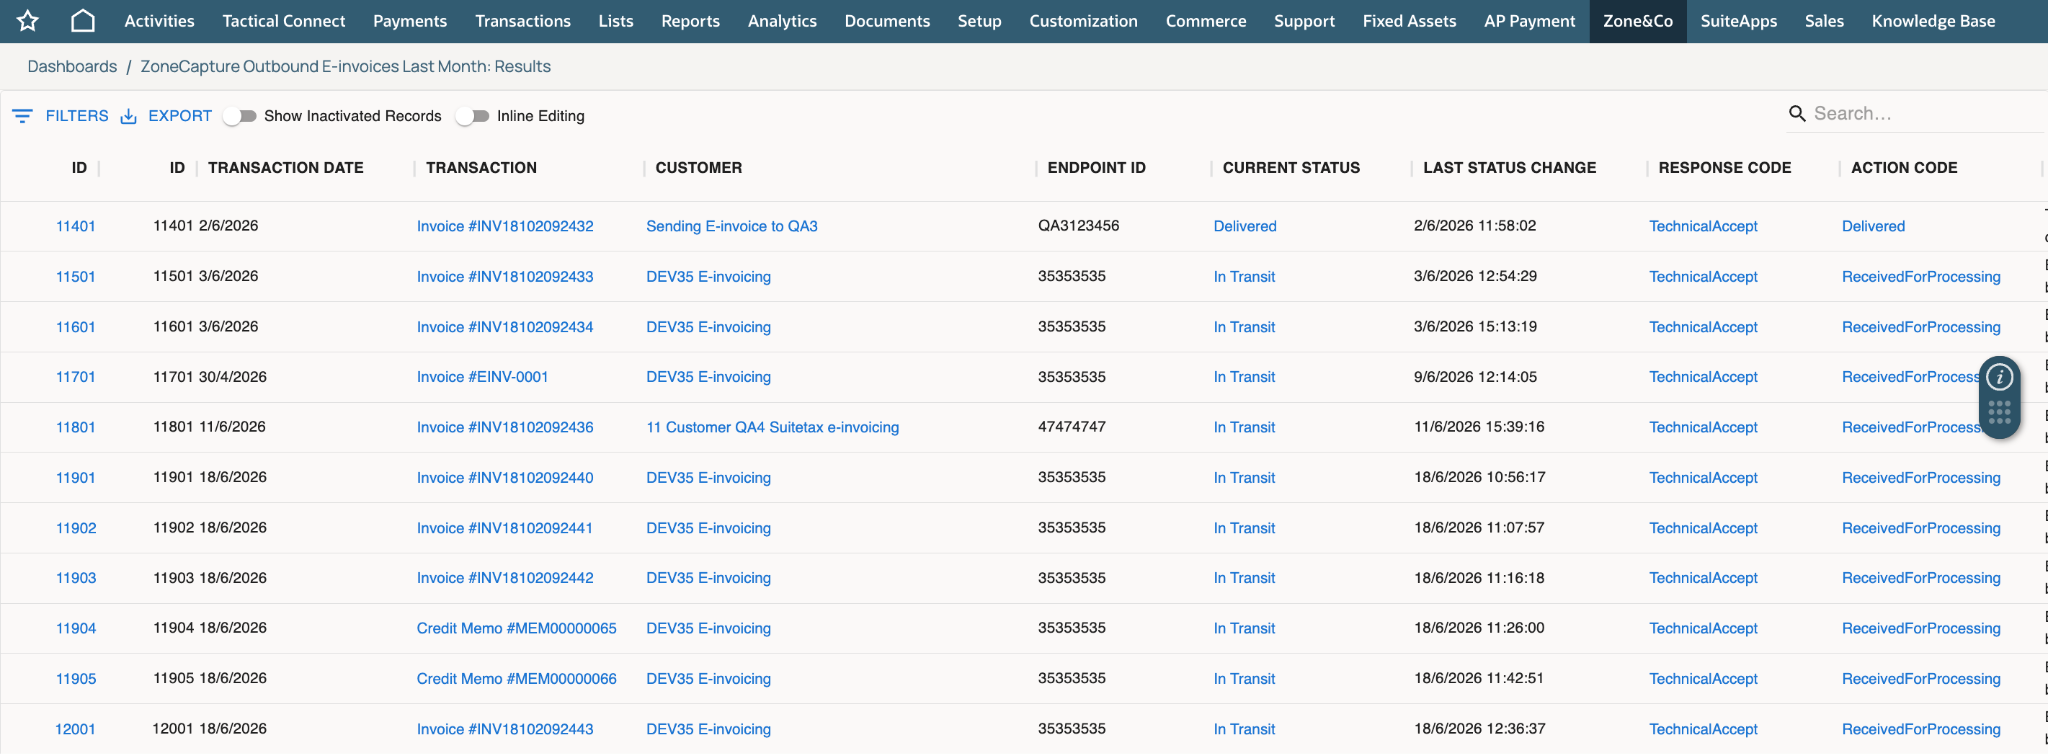The width and height of the screenshot is (2048, 754).
Task: Open the Activities menu
Action: click(159, 21)
